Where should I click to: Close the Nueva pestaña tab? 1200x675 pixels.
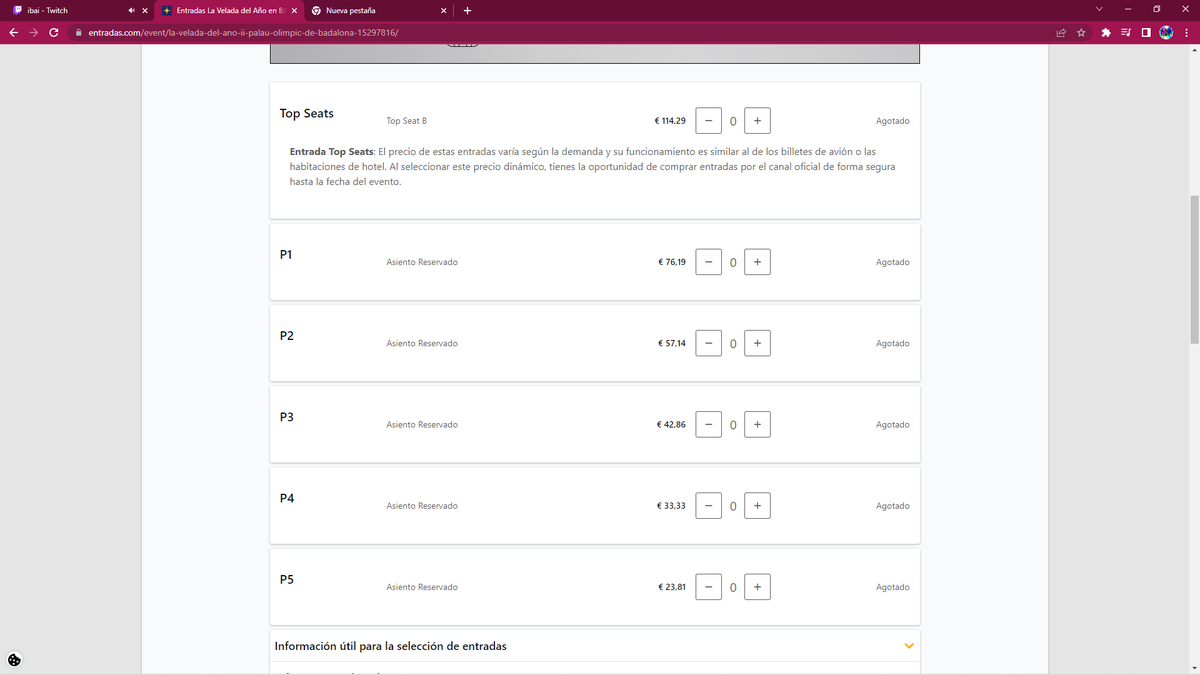pyautogui.click(x=444, y=11)
